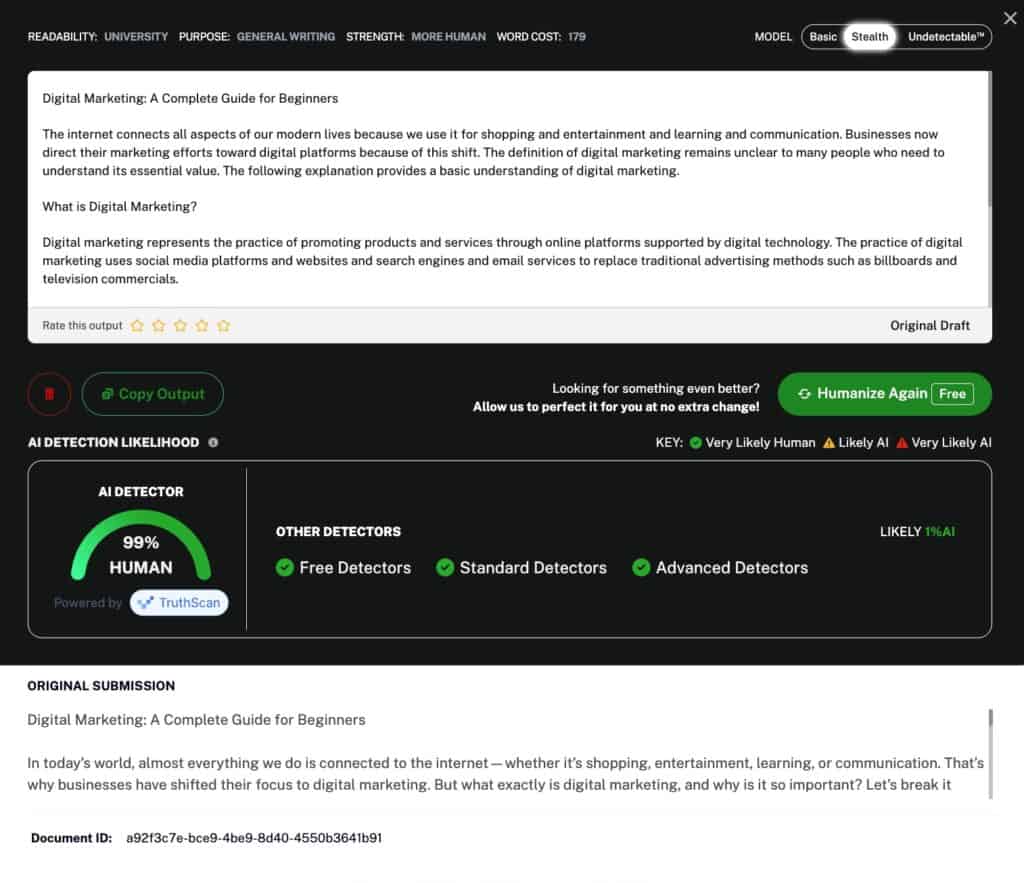The width and height of the screenshot is (1024, 883).
Task: Click the output text scrollbar
Action: click(989, 140)
